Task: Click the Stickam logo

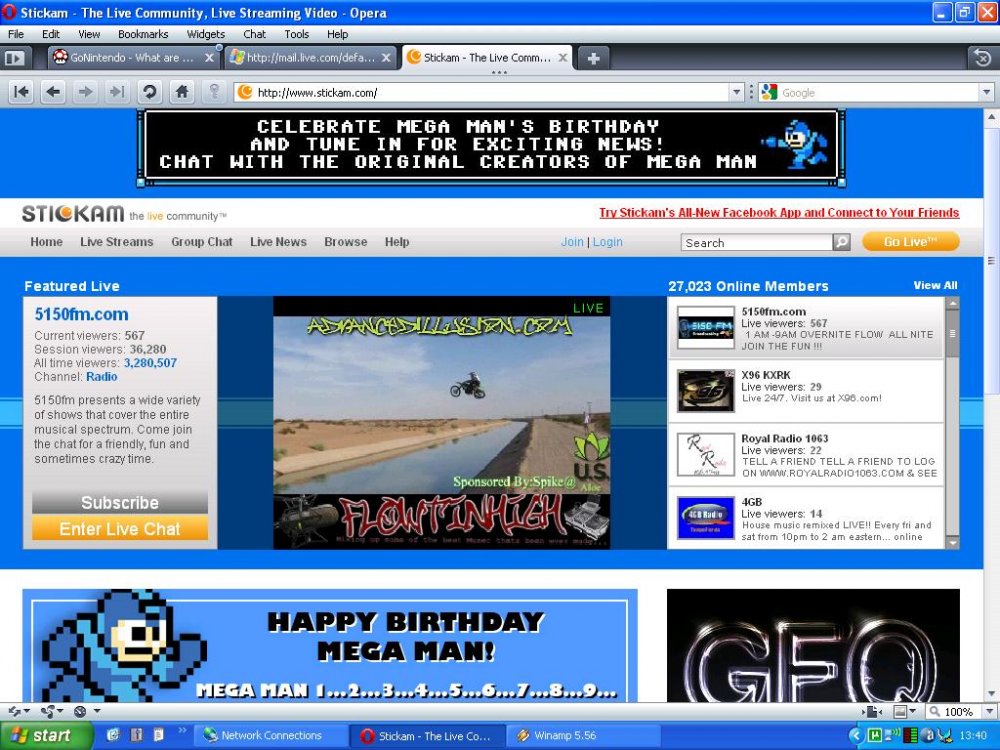Action: [73, 214]
